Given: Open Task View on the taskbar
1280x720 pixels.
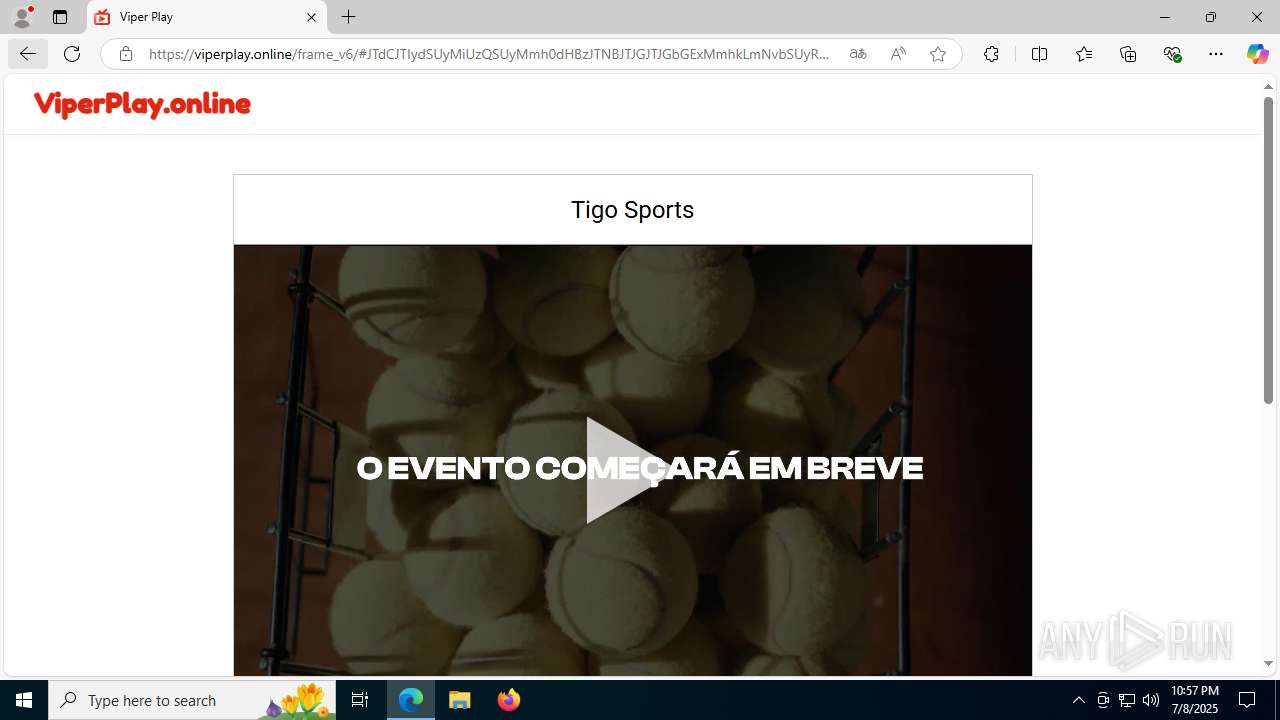Looking at the screenshot, I should [360, 700].
